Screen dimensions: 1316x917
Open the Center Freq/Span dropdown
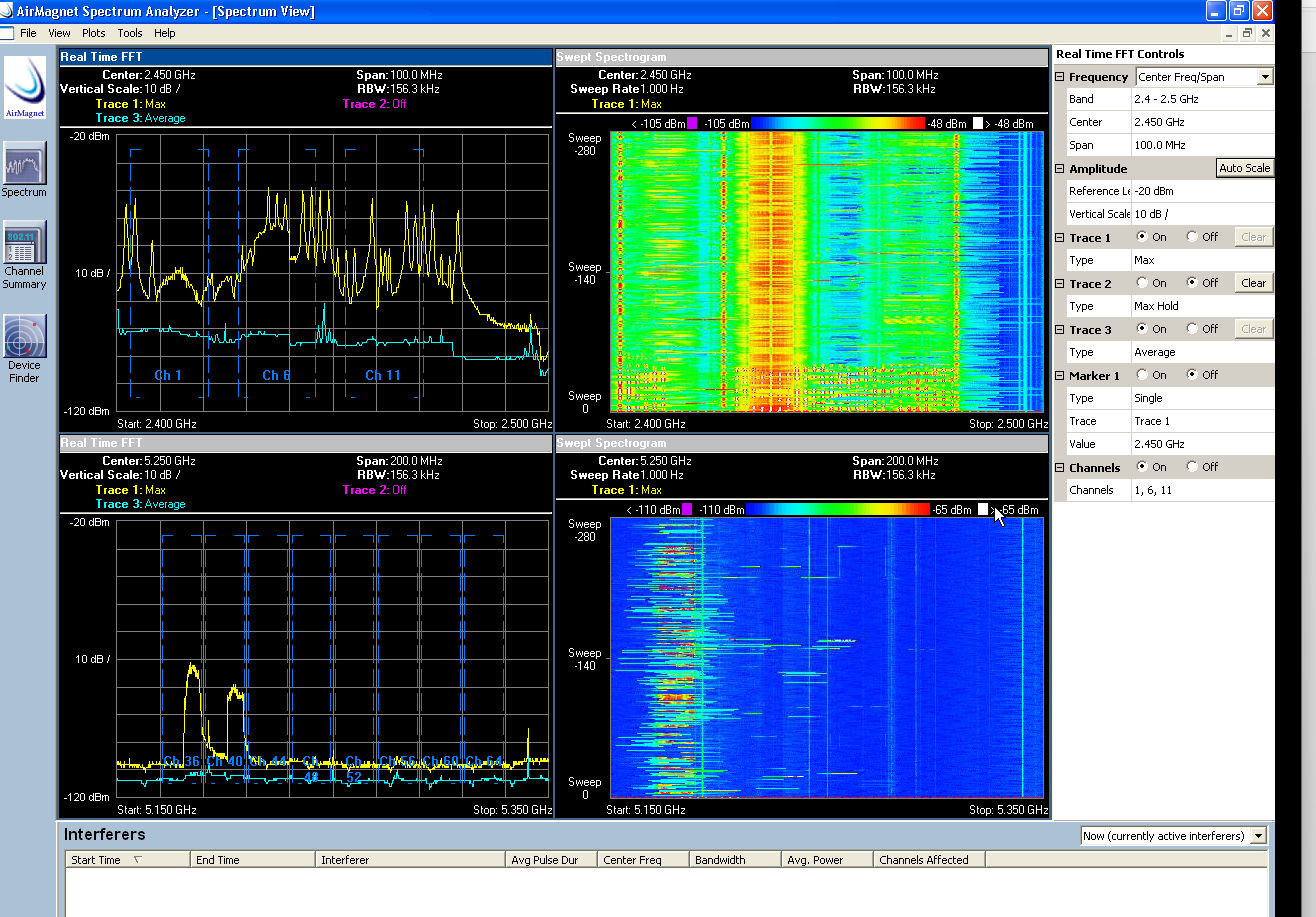pos(1264,77)
